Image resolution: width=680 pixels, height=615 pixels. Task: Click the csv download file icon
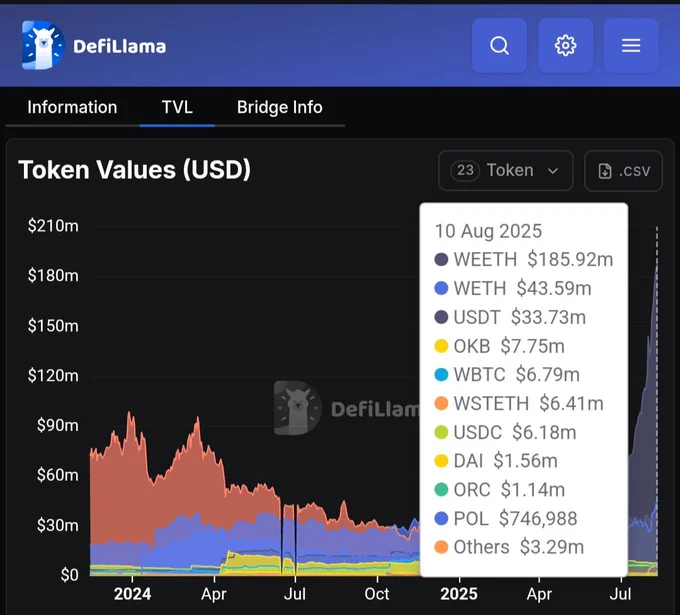coord(605,171)
